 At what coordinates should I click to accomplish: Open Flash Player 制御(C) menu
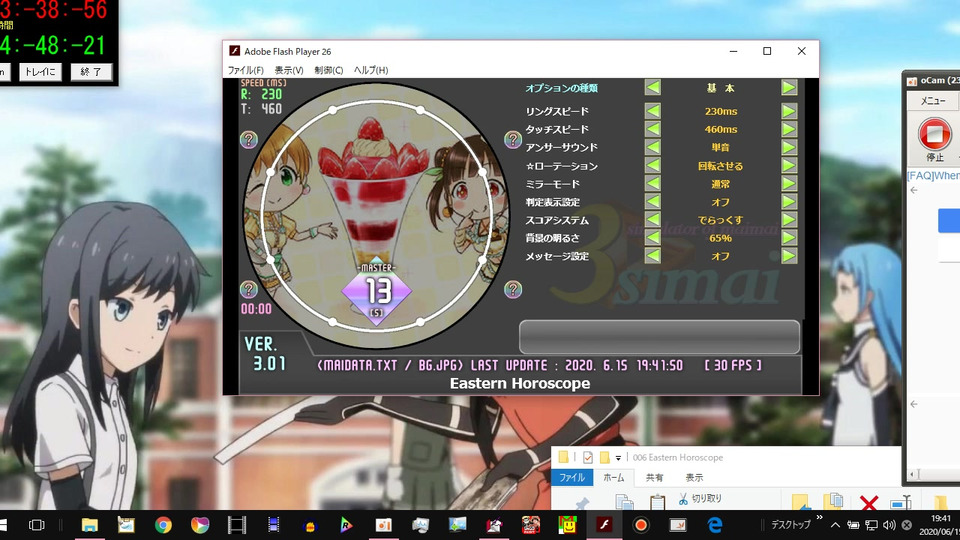[x=329, y=70]
